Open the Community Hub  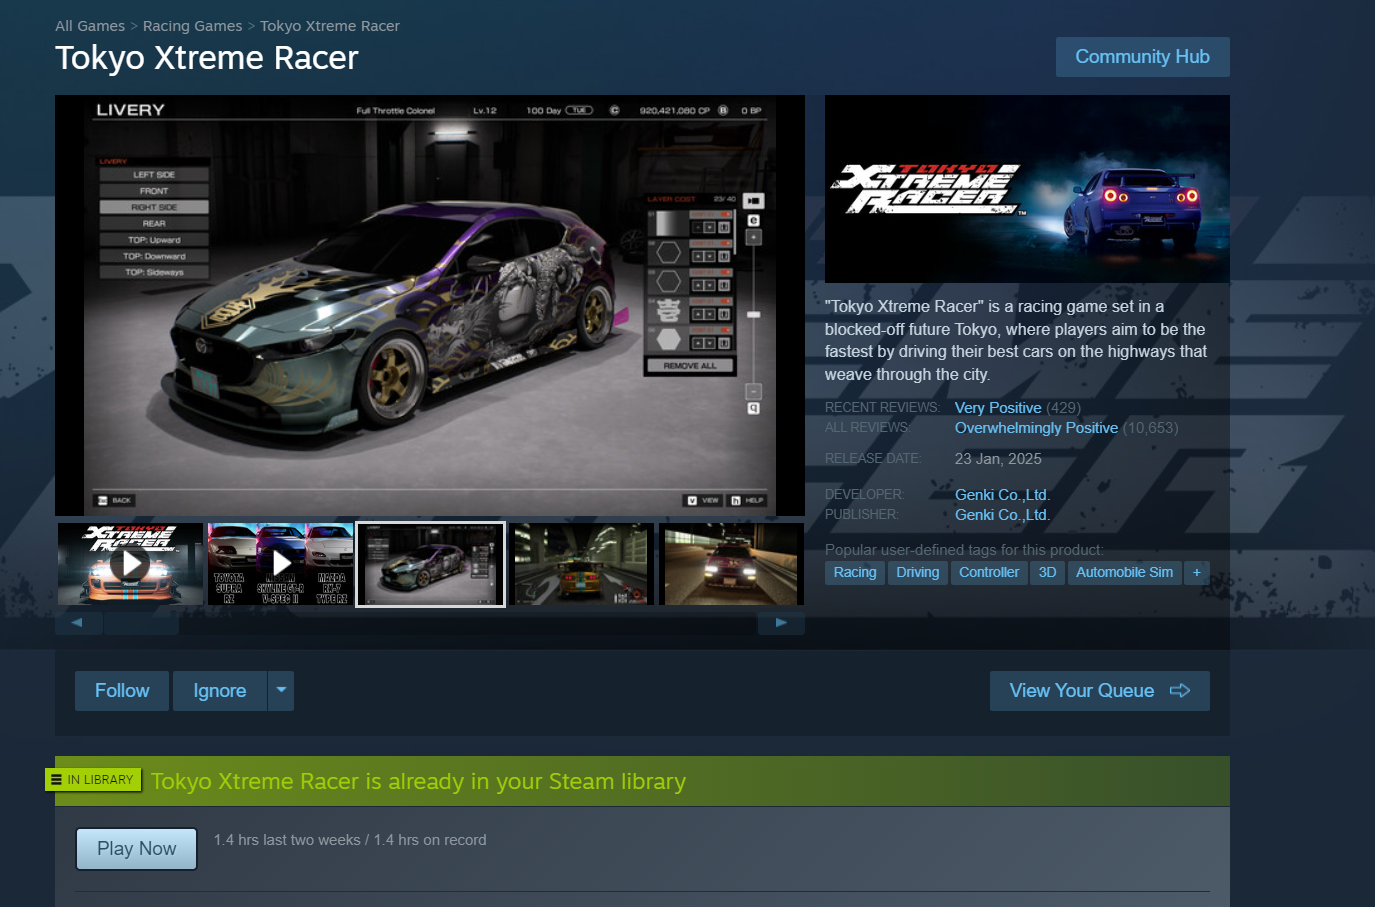(1142, 57)
